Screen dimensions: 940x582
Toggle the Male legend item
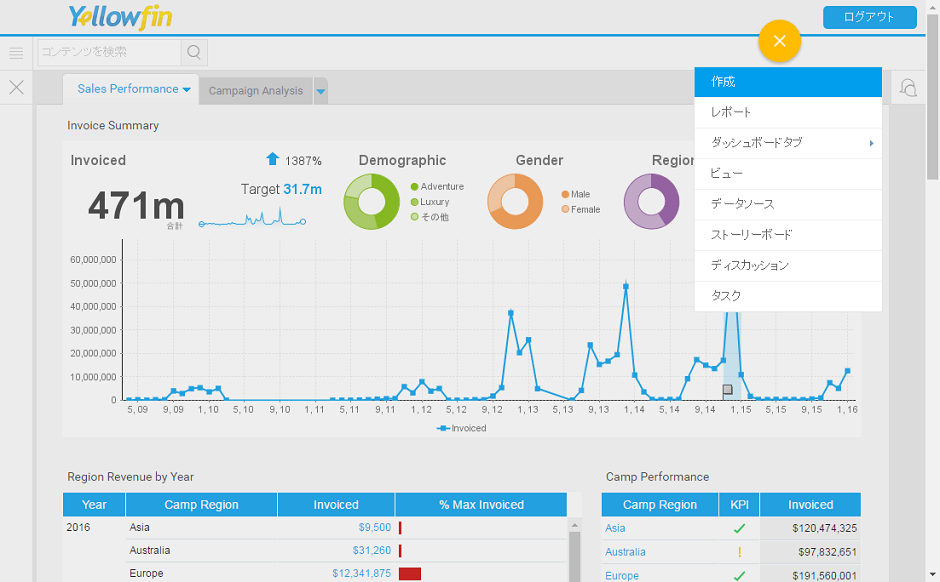[x=576, y=194]
